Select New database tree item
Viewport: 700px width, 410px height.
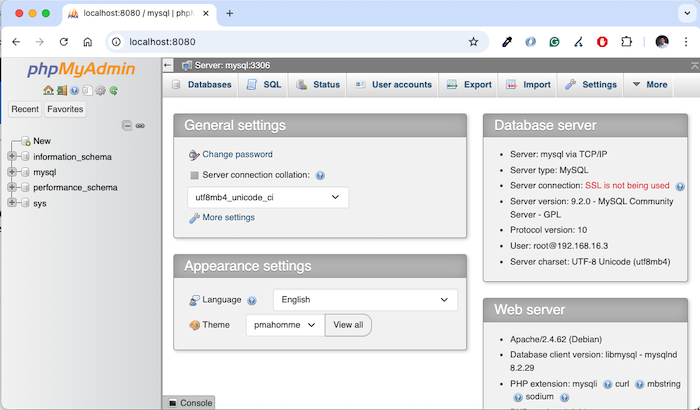(42, 141)
